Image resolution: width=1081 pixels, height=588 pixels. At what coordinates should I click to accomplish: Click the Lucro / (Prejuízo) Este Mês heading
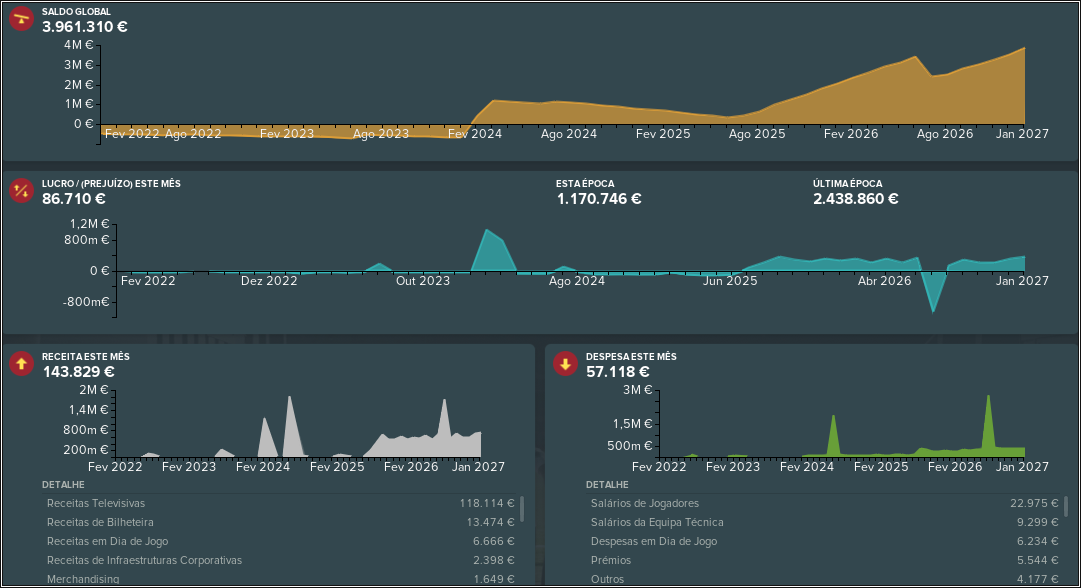point(111,183)
